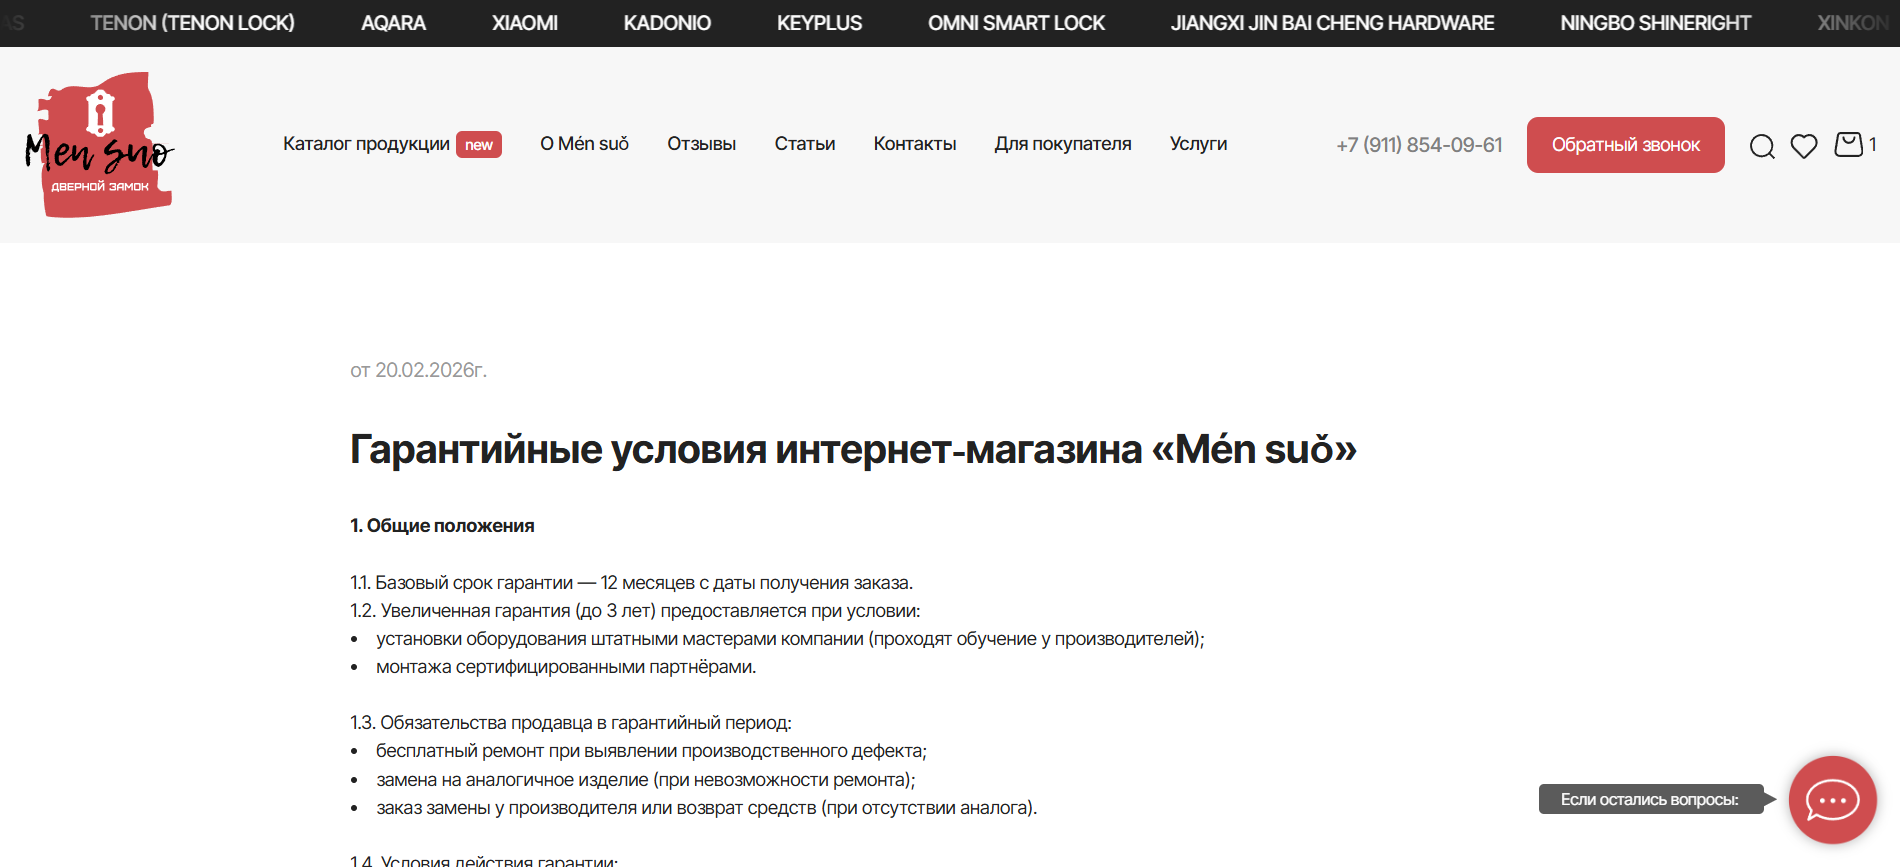Open the shopping cart bag icon
The image size is (1900, 867).
pos(1848,145)
